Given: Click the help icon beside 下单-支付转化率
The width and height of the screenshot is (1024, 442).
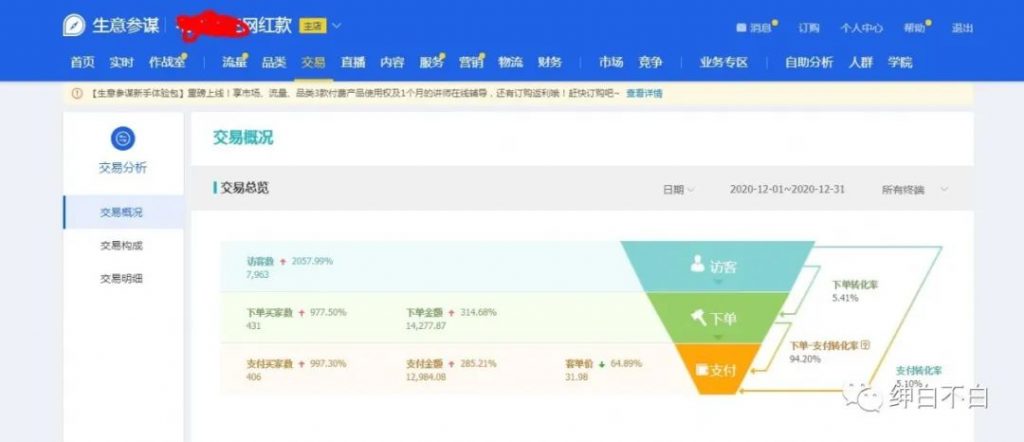Looking at the screenshot, I should tap(865, 345).
